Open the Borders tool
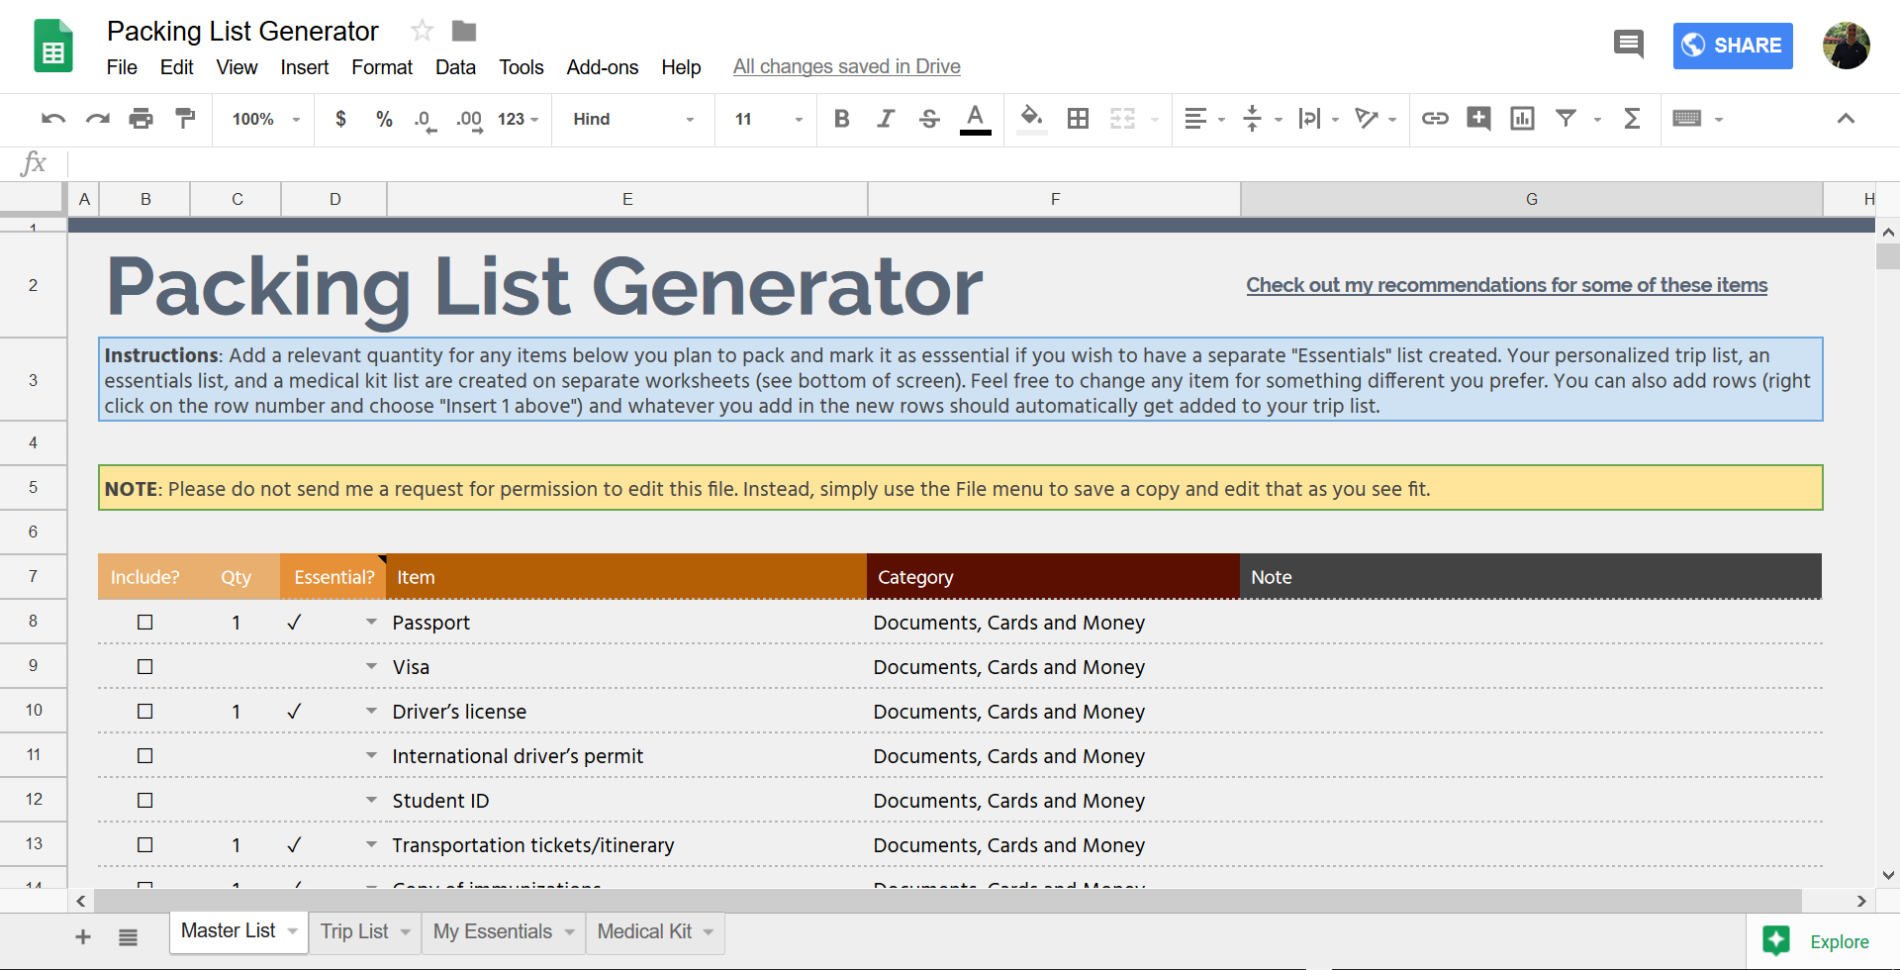1900x970 pixels. (x=1078, y=119)
